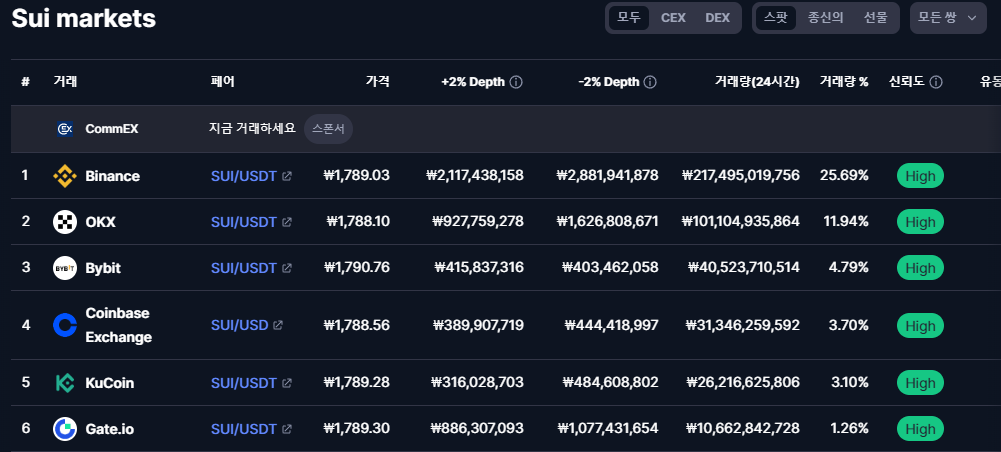Select the 모두 filter toggle
This screenshot has height=452, width=1001.
(629, 18)
